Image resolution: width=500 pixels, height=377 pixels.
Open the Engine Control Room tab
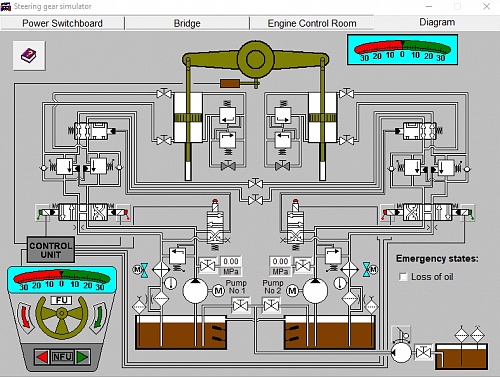point(312,23)
